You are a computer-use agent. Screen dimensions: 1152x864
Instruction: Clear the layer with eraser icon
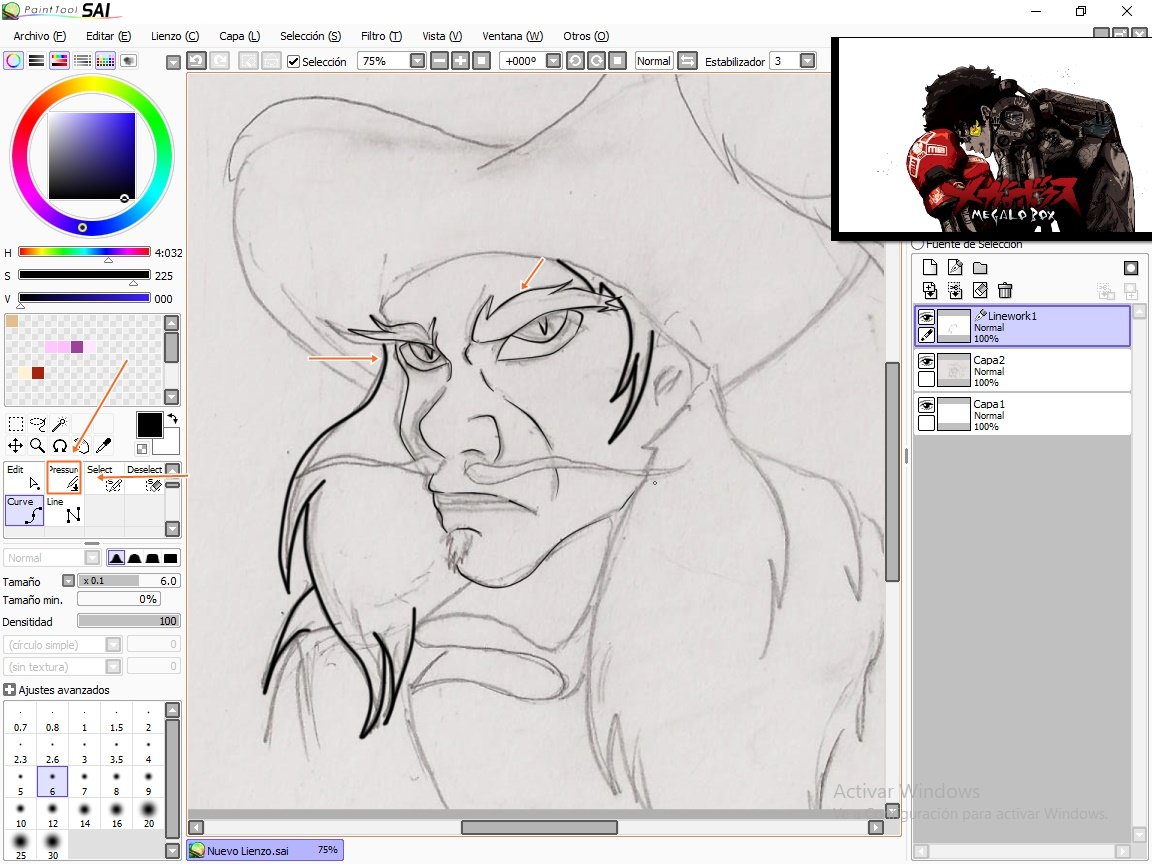(x=980, y=290)
